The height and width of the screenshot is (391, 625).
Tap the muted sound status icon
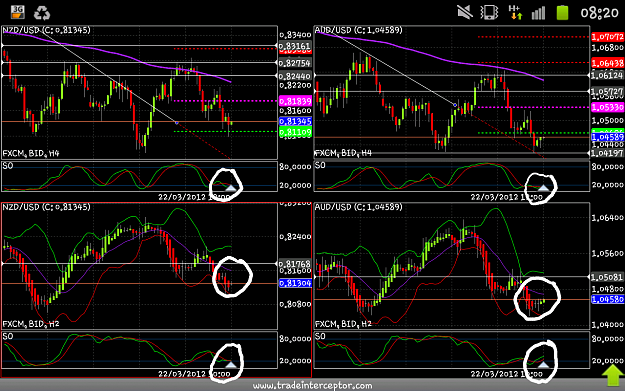point(465,12)
